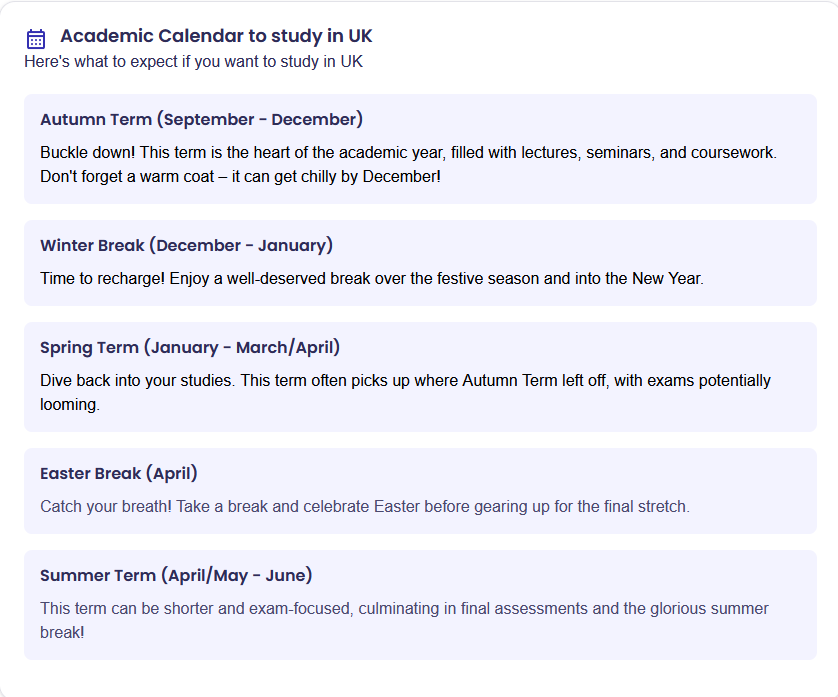Image resolution: width=838 pixels, height=697 pixels.
Task: Select the Summer Term (April/May - June) title
Action: (176, 576)
